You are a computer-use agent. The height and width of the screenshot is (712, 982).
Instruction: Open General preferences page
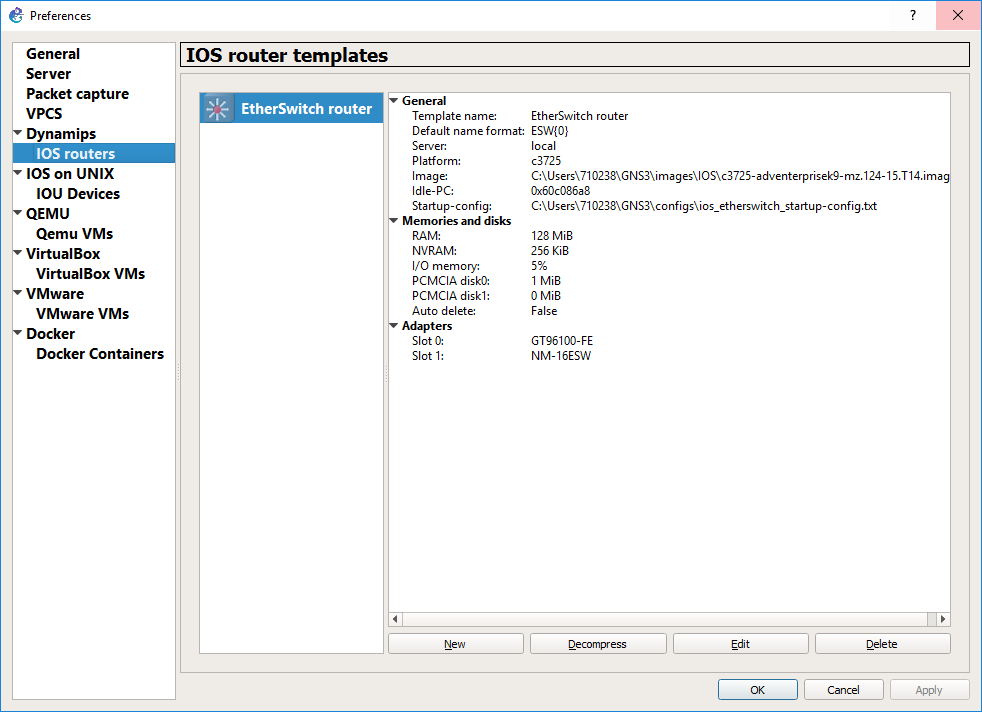(x=53, y=54)
